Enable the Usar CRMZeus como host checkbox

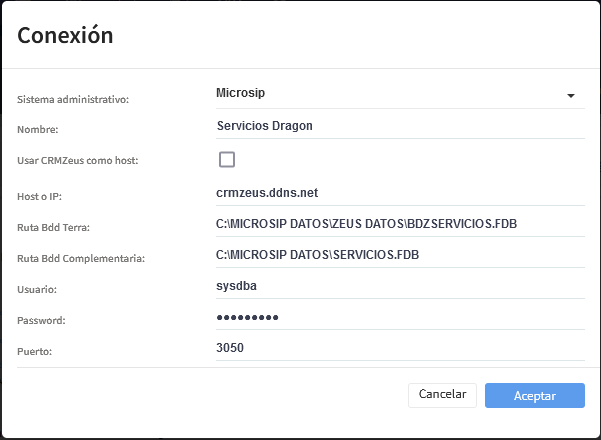point(227,159)
